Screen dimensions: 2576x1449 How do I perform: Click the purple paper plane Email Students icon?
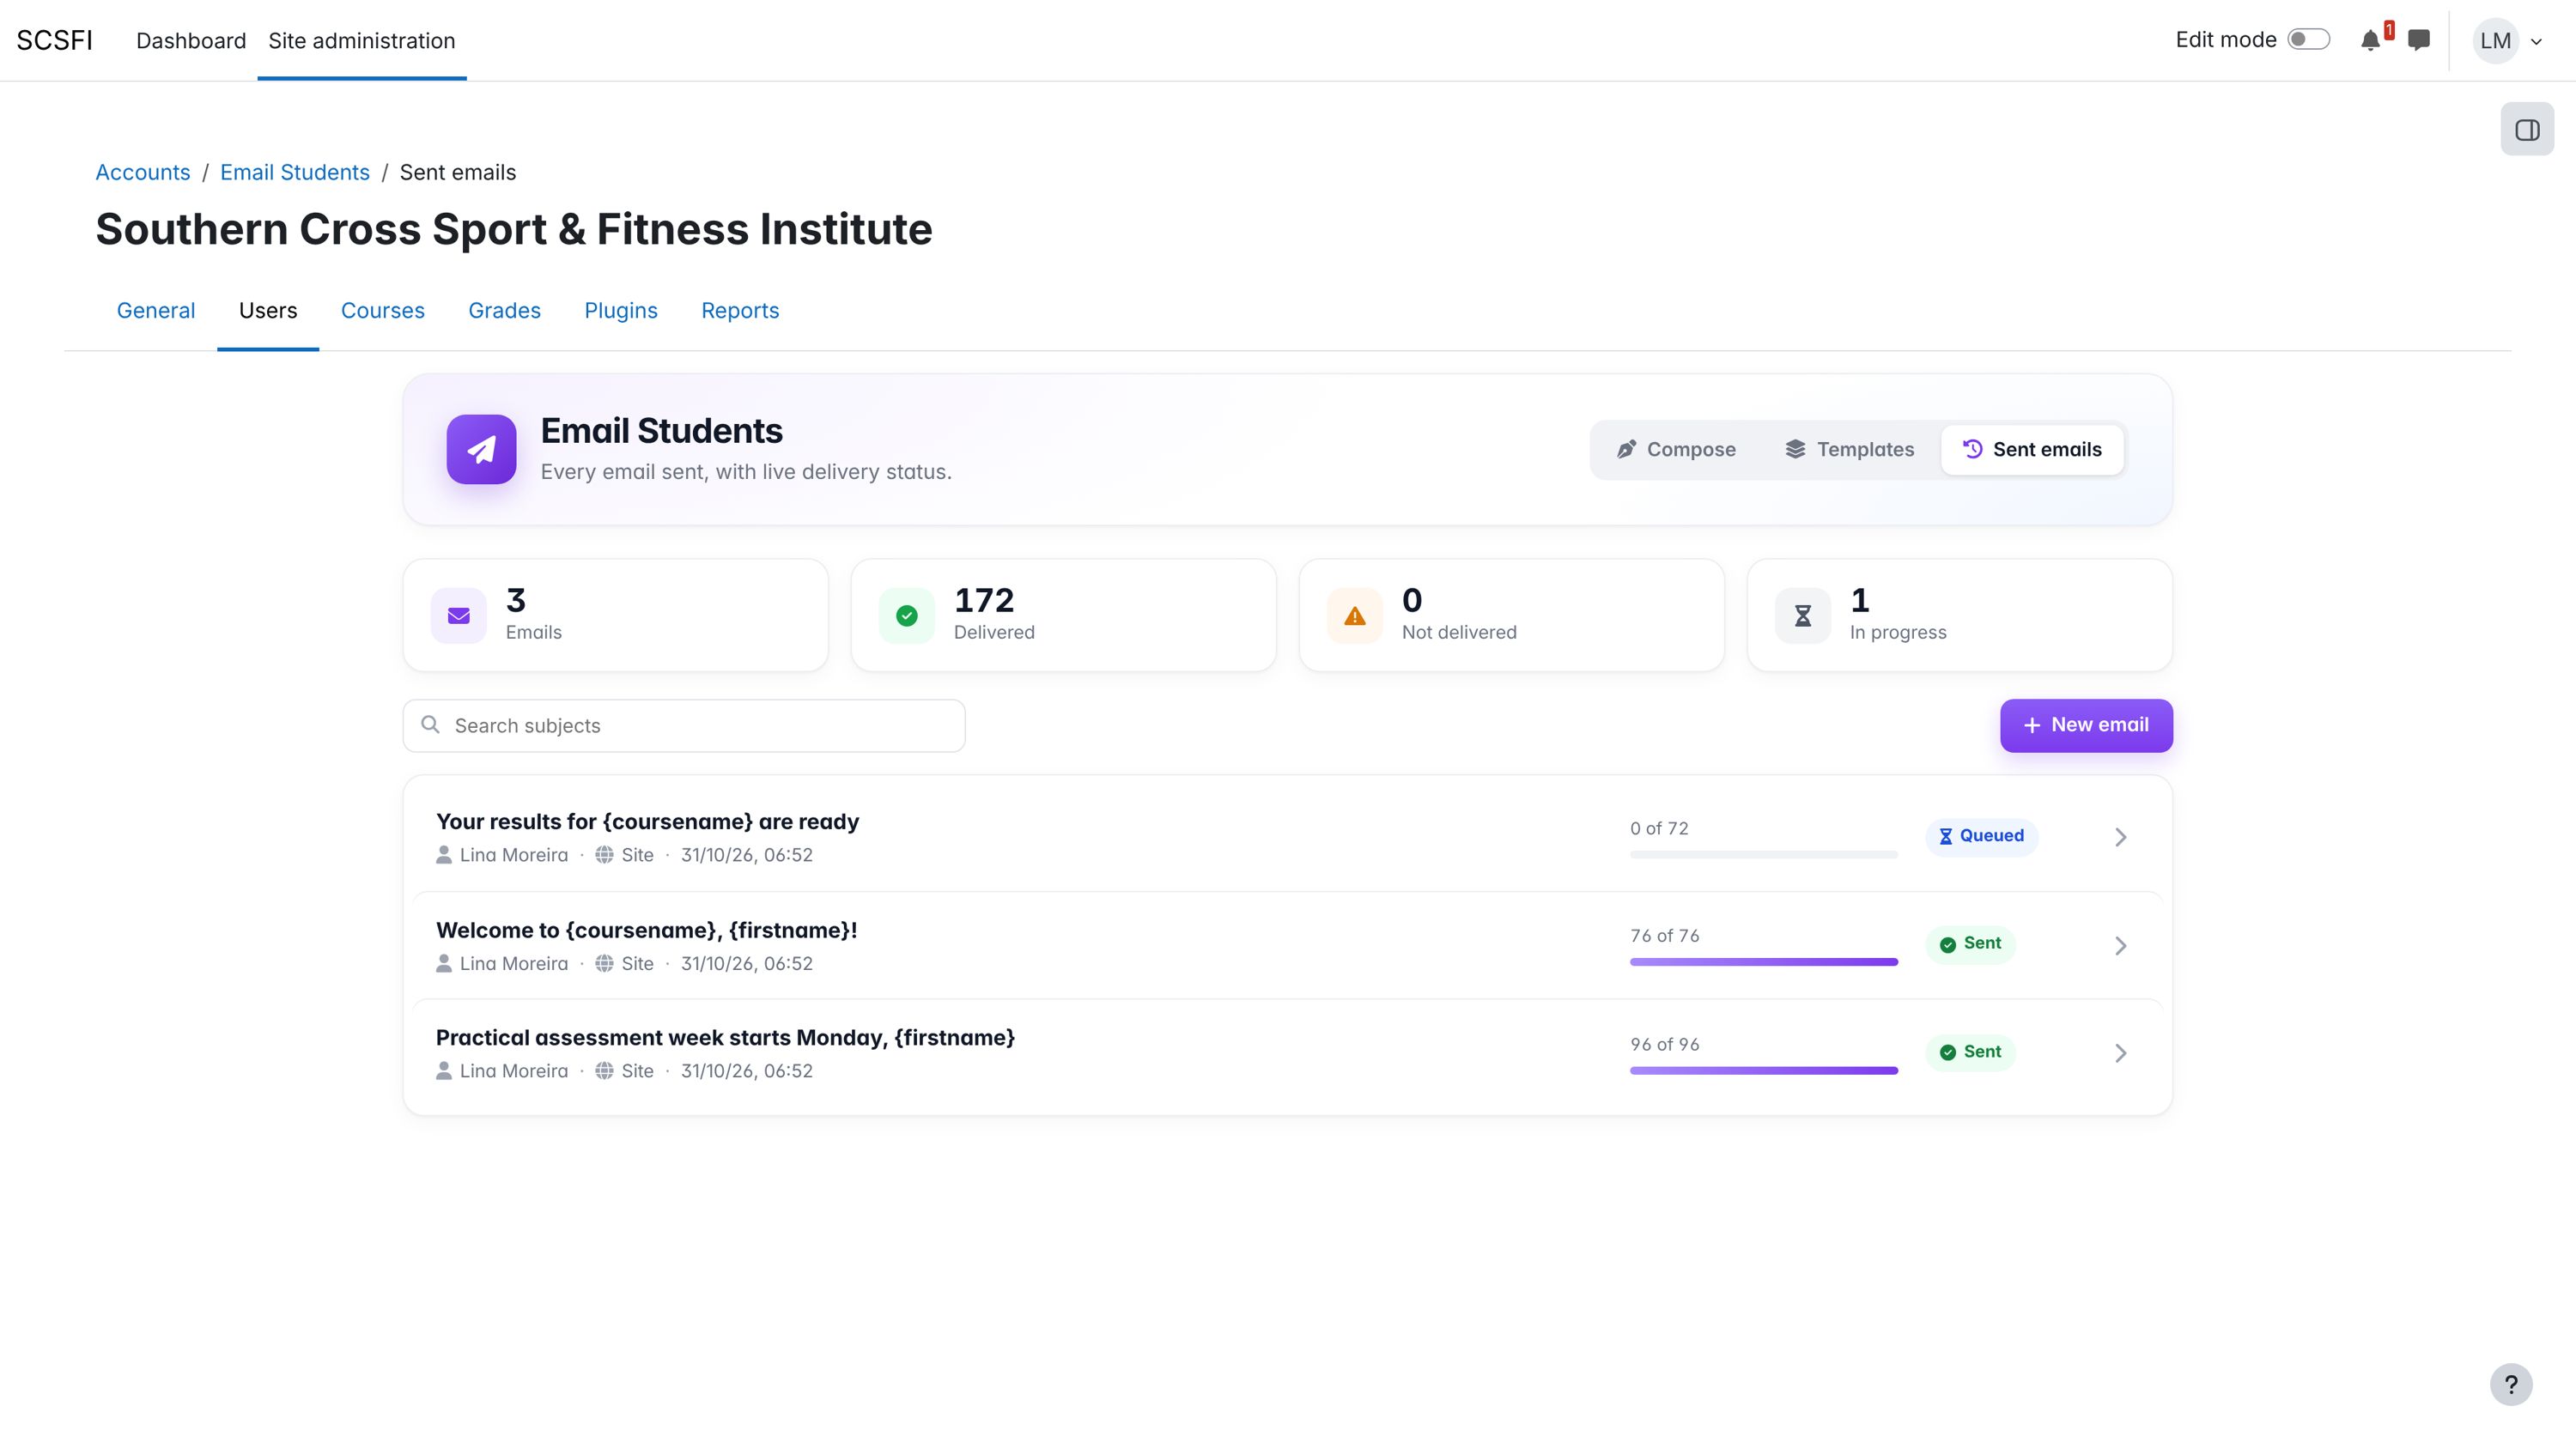481,449
